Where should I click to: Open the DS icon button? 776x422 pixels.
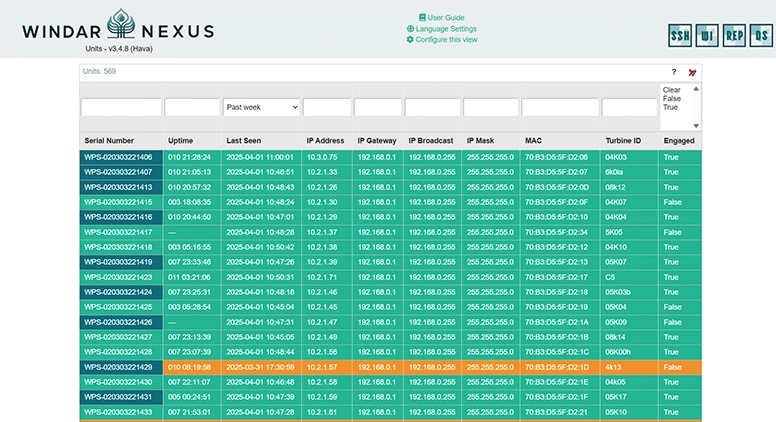click(x=760, y=36)
